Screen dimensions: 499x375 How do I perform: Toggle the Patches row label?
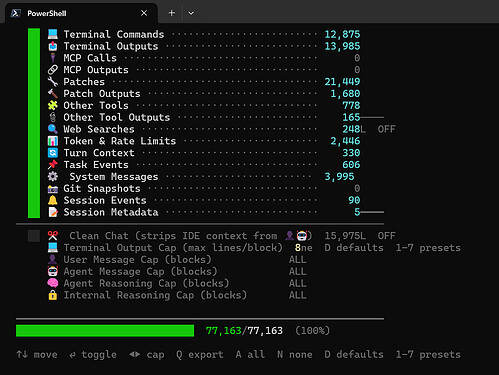point(84,82)
